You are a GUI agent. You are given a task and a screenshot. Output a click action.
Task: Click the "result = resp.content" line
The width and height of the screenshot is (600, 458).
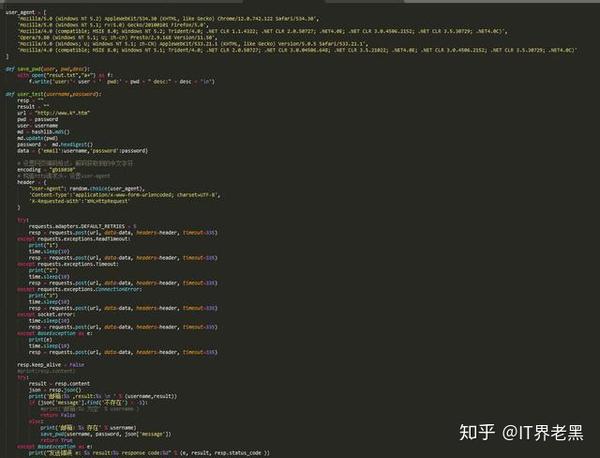click(59, 384)
